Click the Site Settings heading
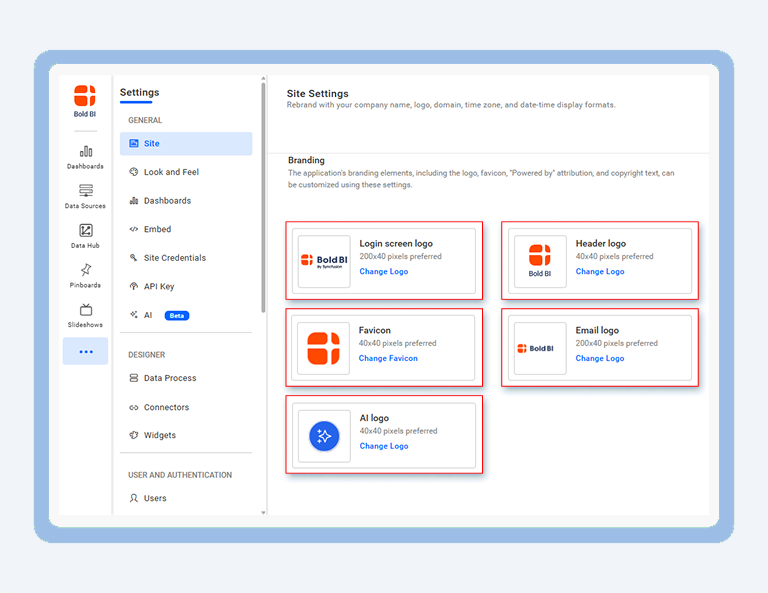The width and height of the screenshot is (768, 593). coord(317,94)
